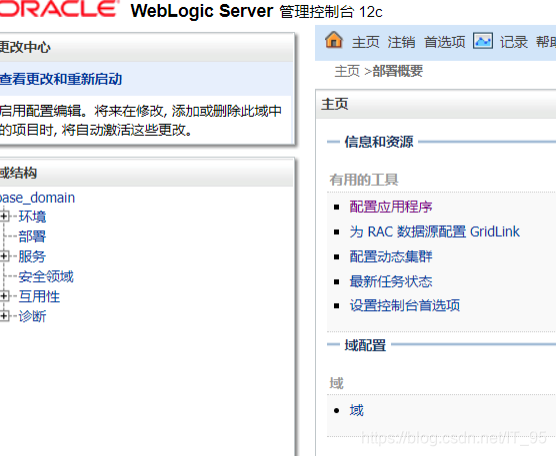Open 首选项 preferences
Image resolution: width=556 pixels, height=456 pixels.
coord(445,42)
